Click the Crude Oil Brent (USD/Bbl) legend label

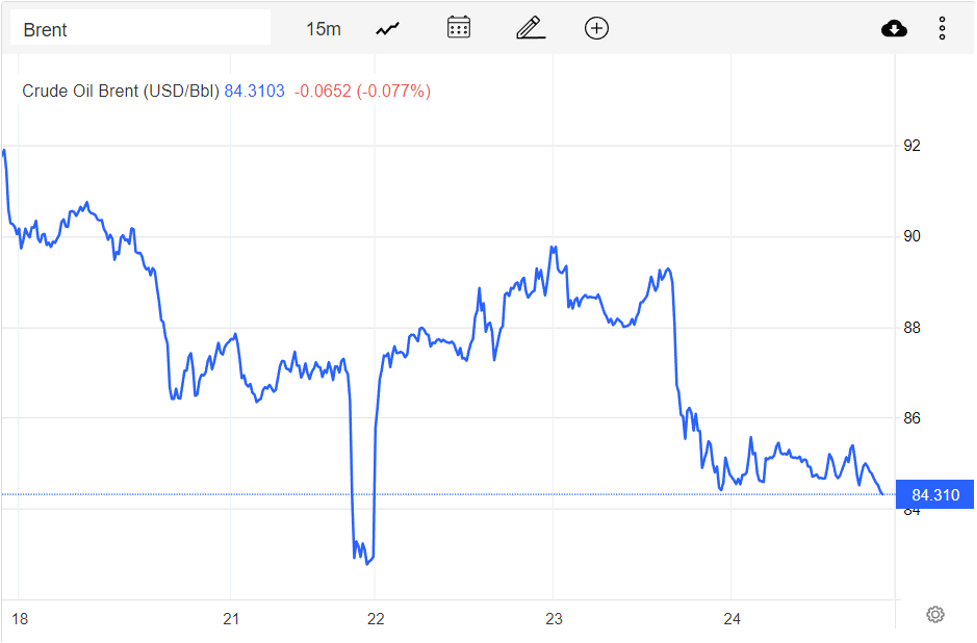pyautogui.click(x=120, y=91)
